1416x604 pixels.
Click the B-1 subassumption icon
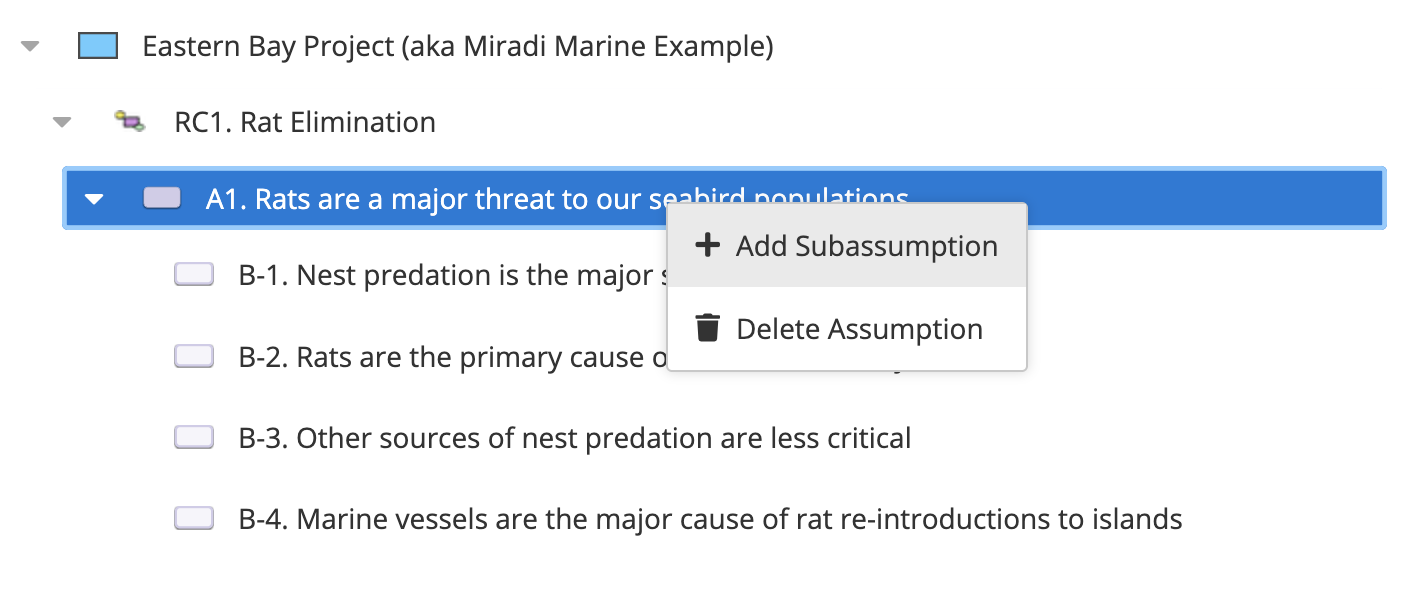(194, 275)
